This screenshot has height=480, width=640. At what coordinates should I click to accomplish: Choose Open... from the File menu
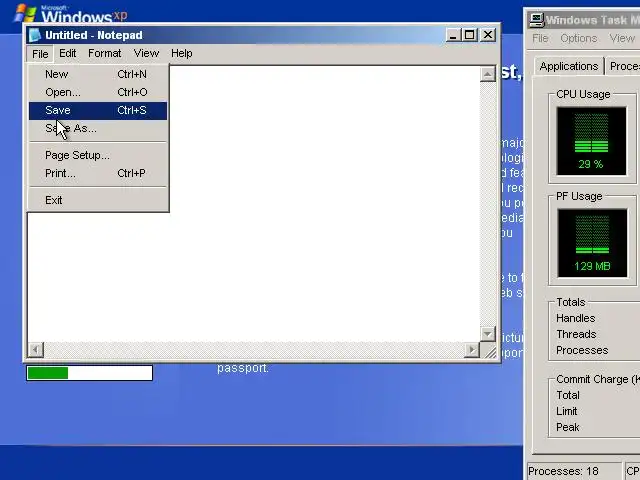pyautogui.click(x=98, y=92)
